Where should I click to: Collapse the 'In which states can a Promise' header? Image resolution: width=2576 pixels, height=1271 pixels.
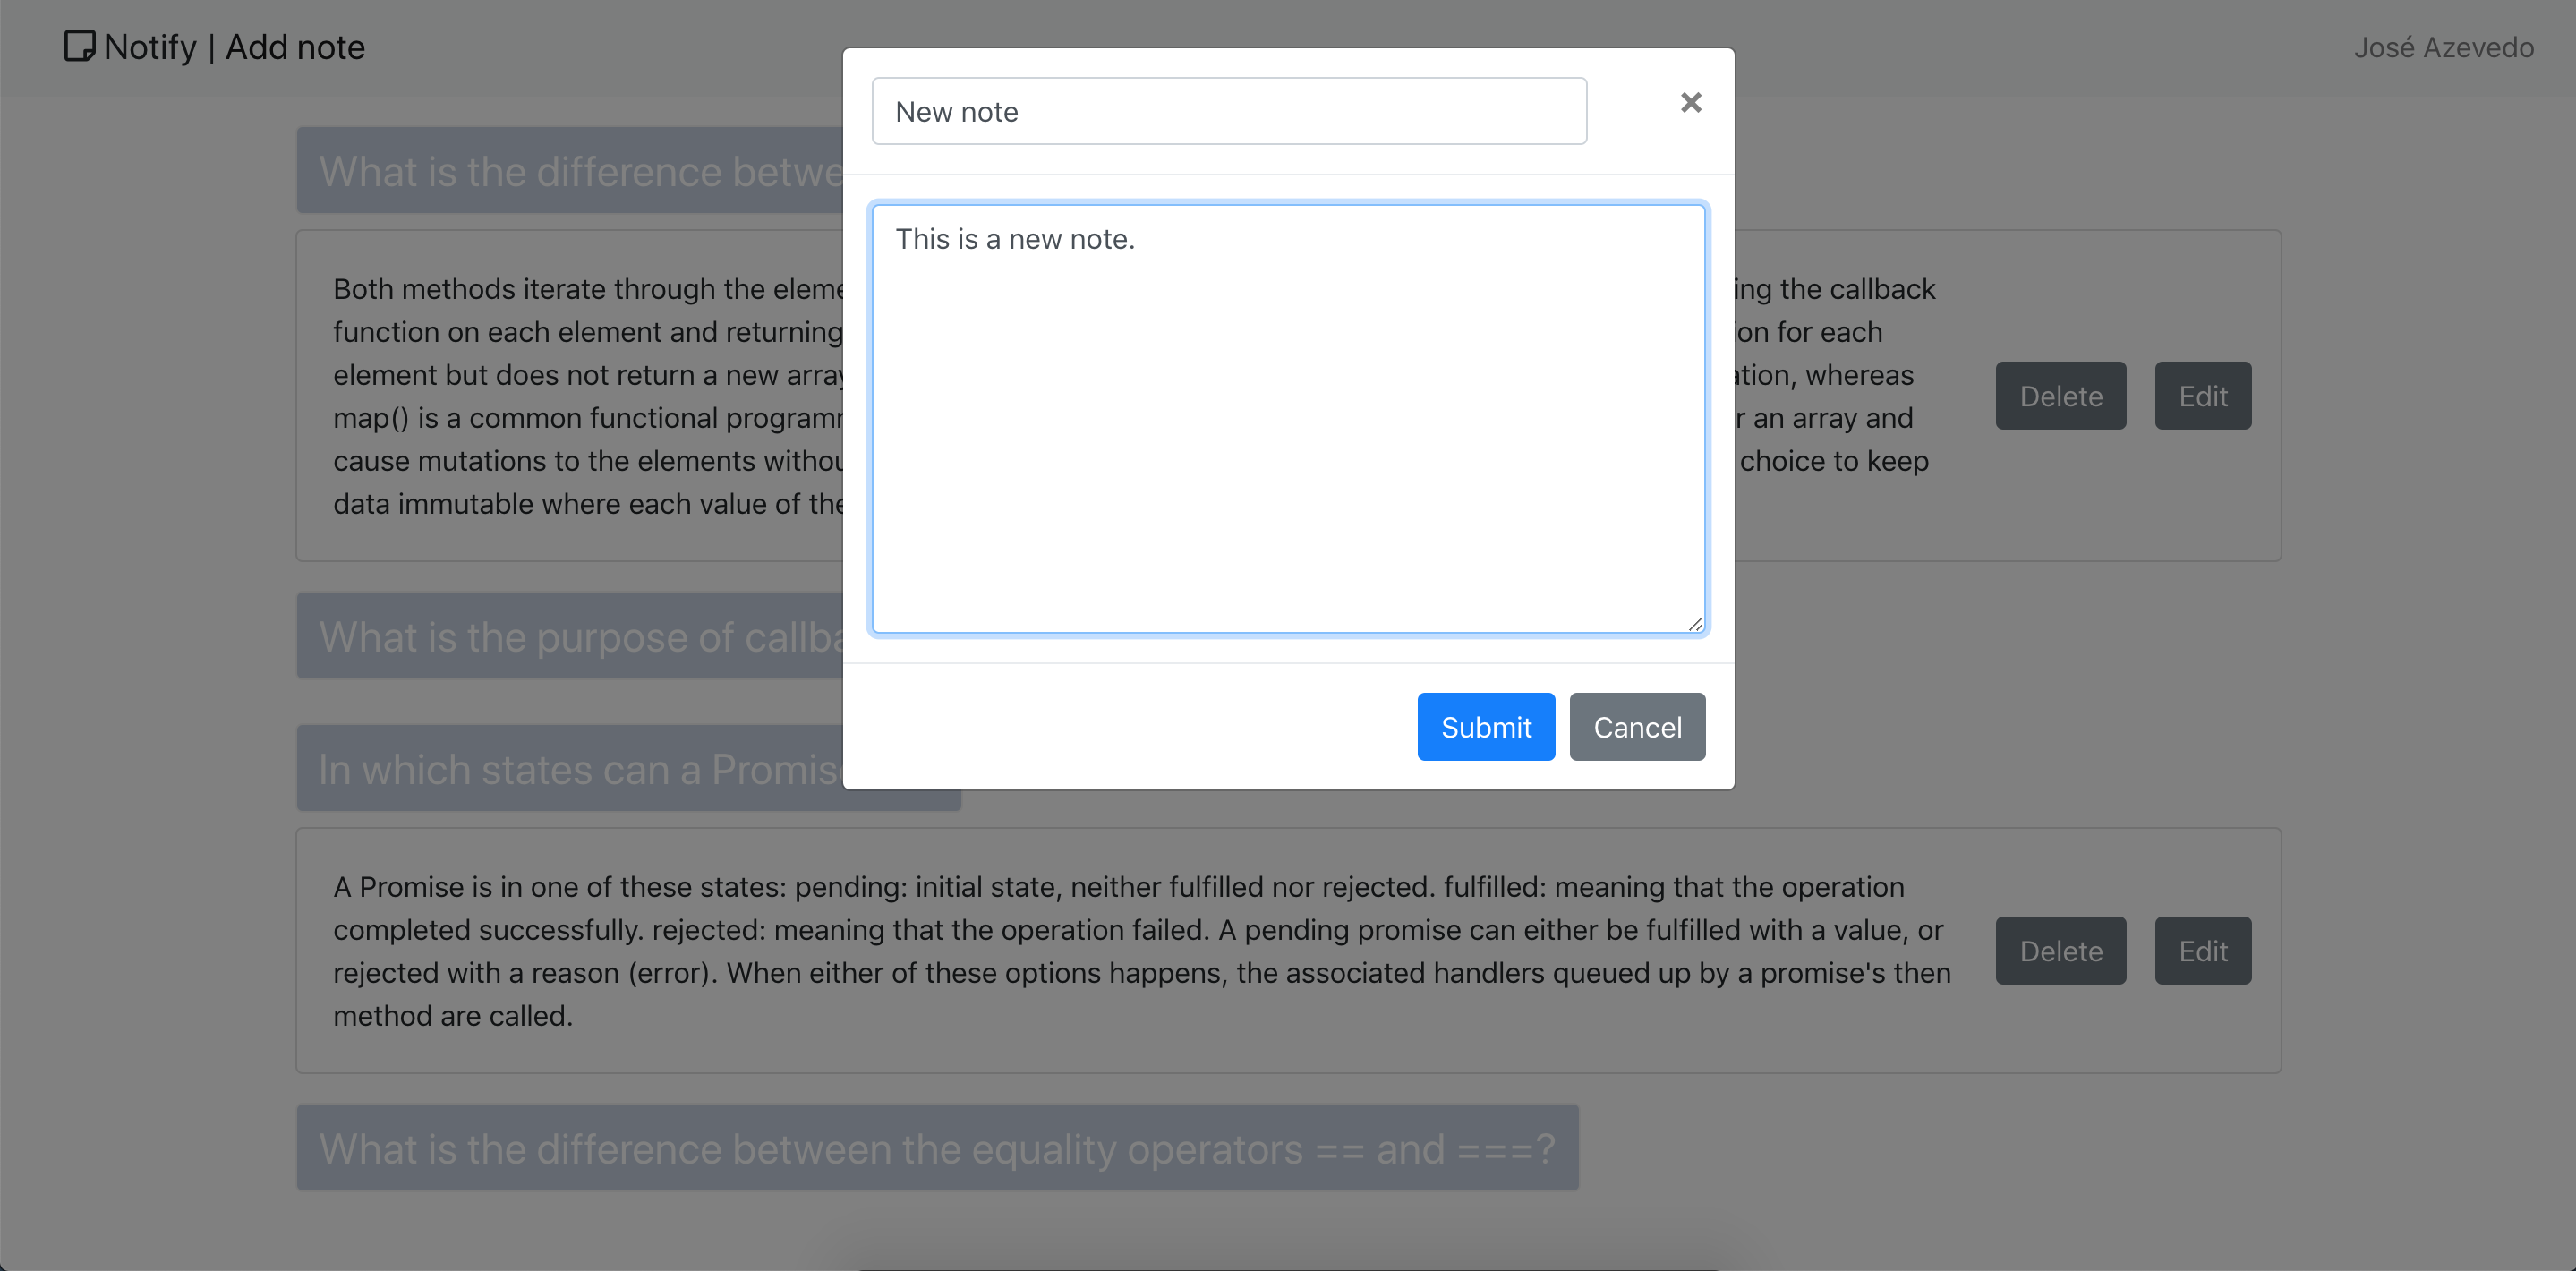[x=570, y=769]
